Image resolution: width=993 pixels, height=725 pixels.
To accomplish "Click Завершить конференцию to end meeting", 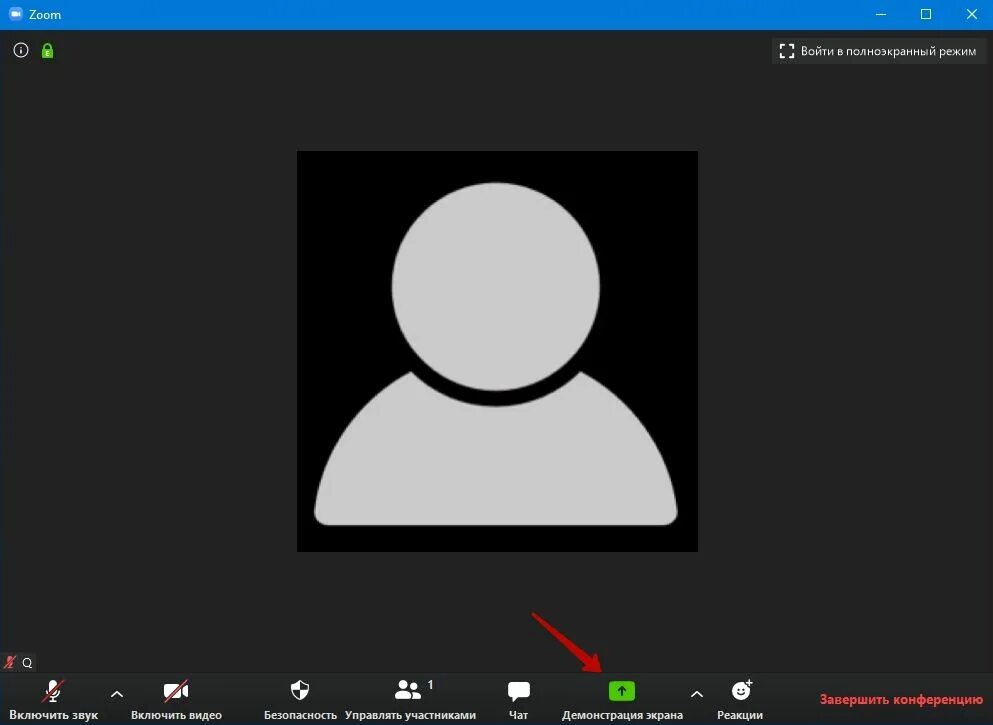I will click(901, 700).
